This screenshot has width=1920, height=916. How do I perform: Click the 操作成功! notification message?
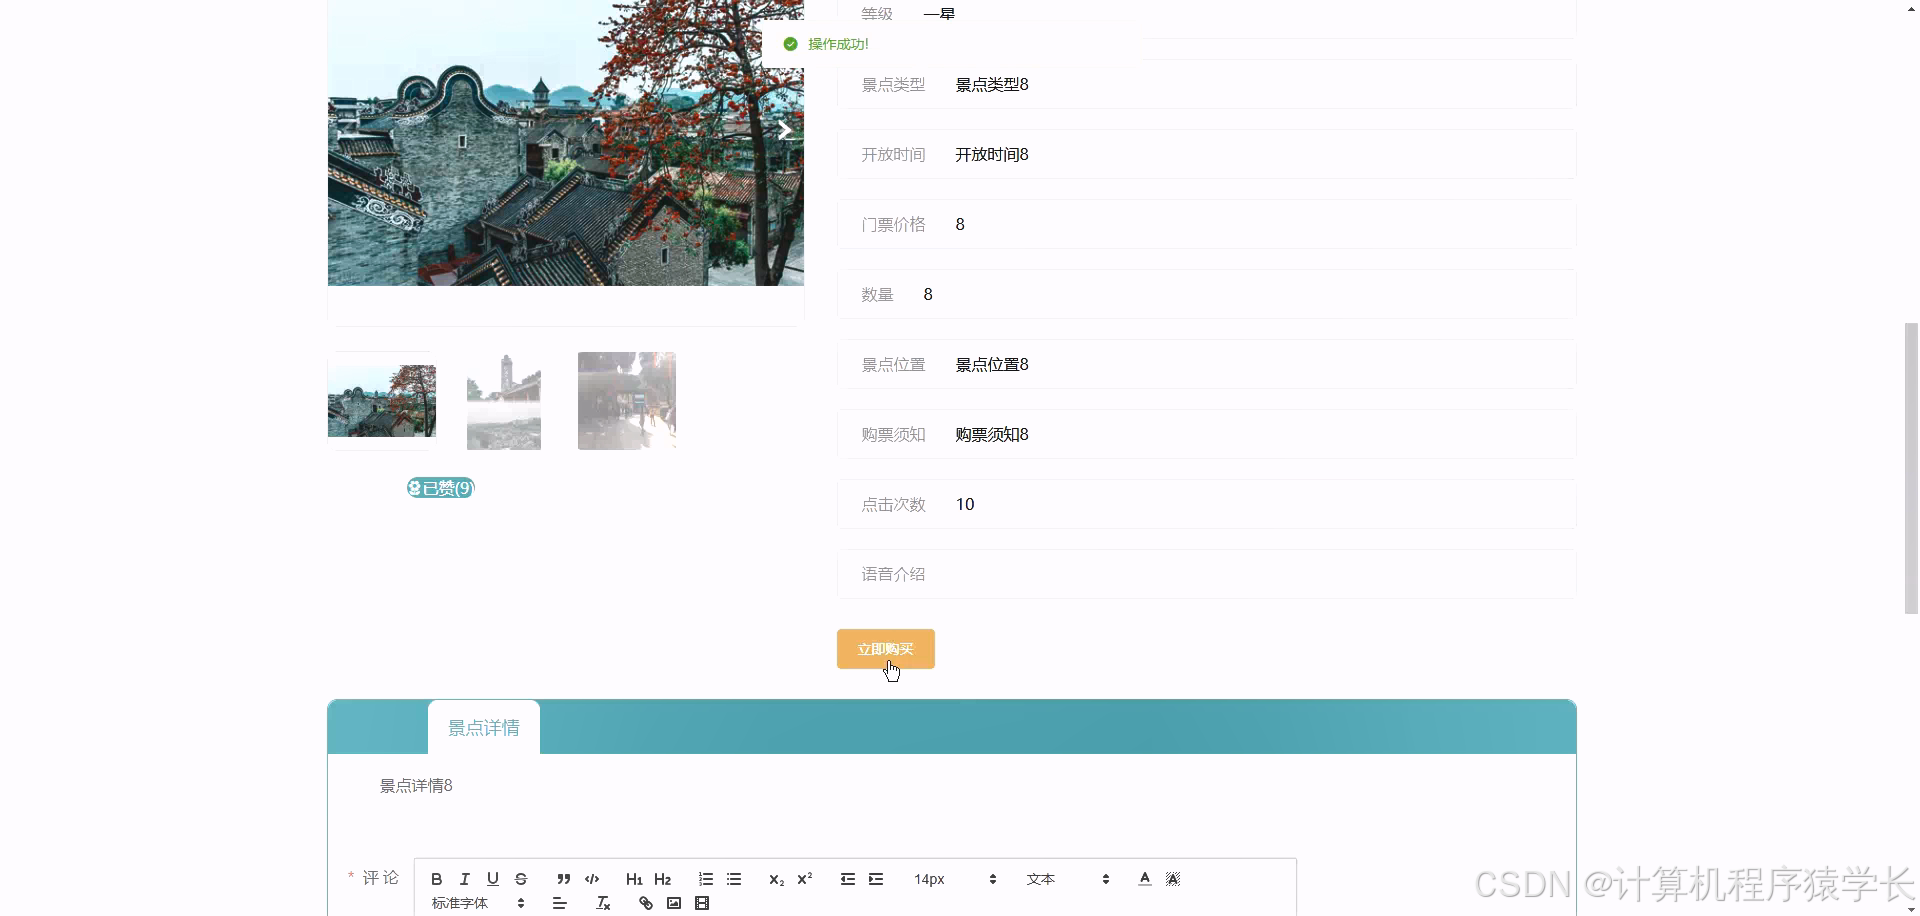coord(838,44)
